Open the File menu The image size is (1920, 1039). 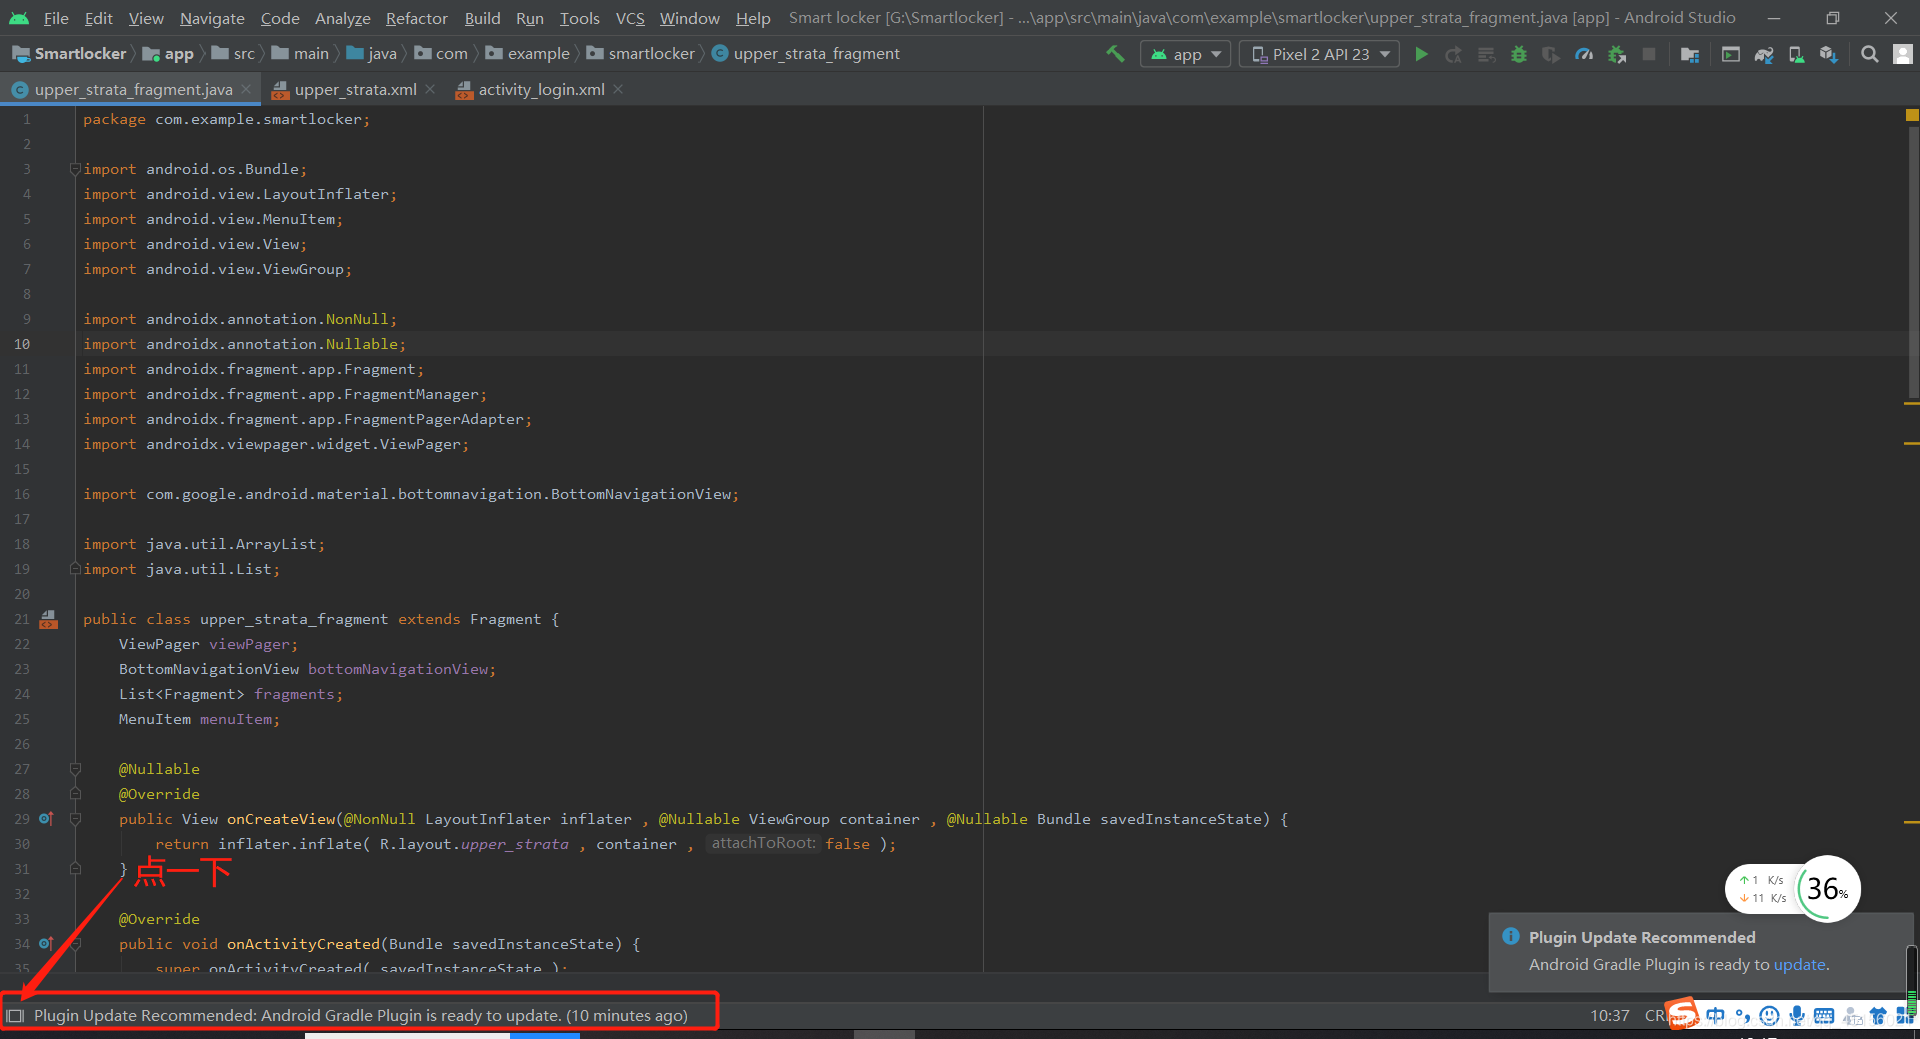[x=56, y=18]
